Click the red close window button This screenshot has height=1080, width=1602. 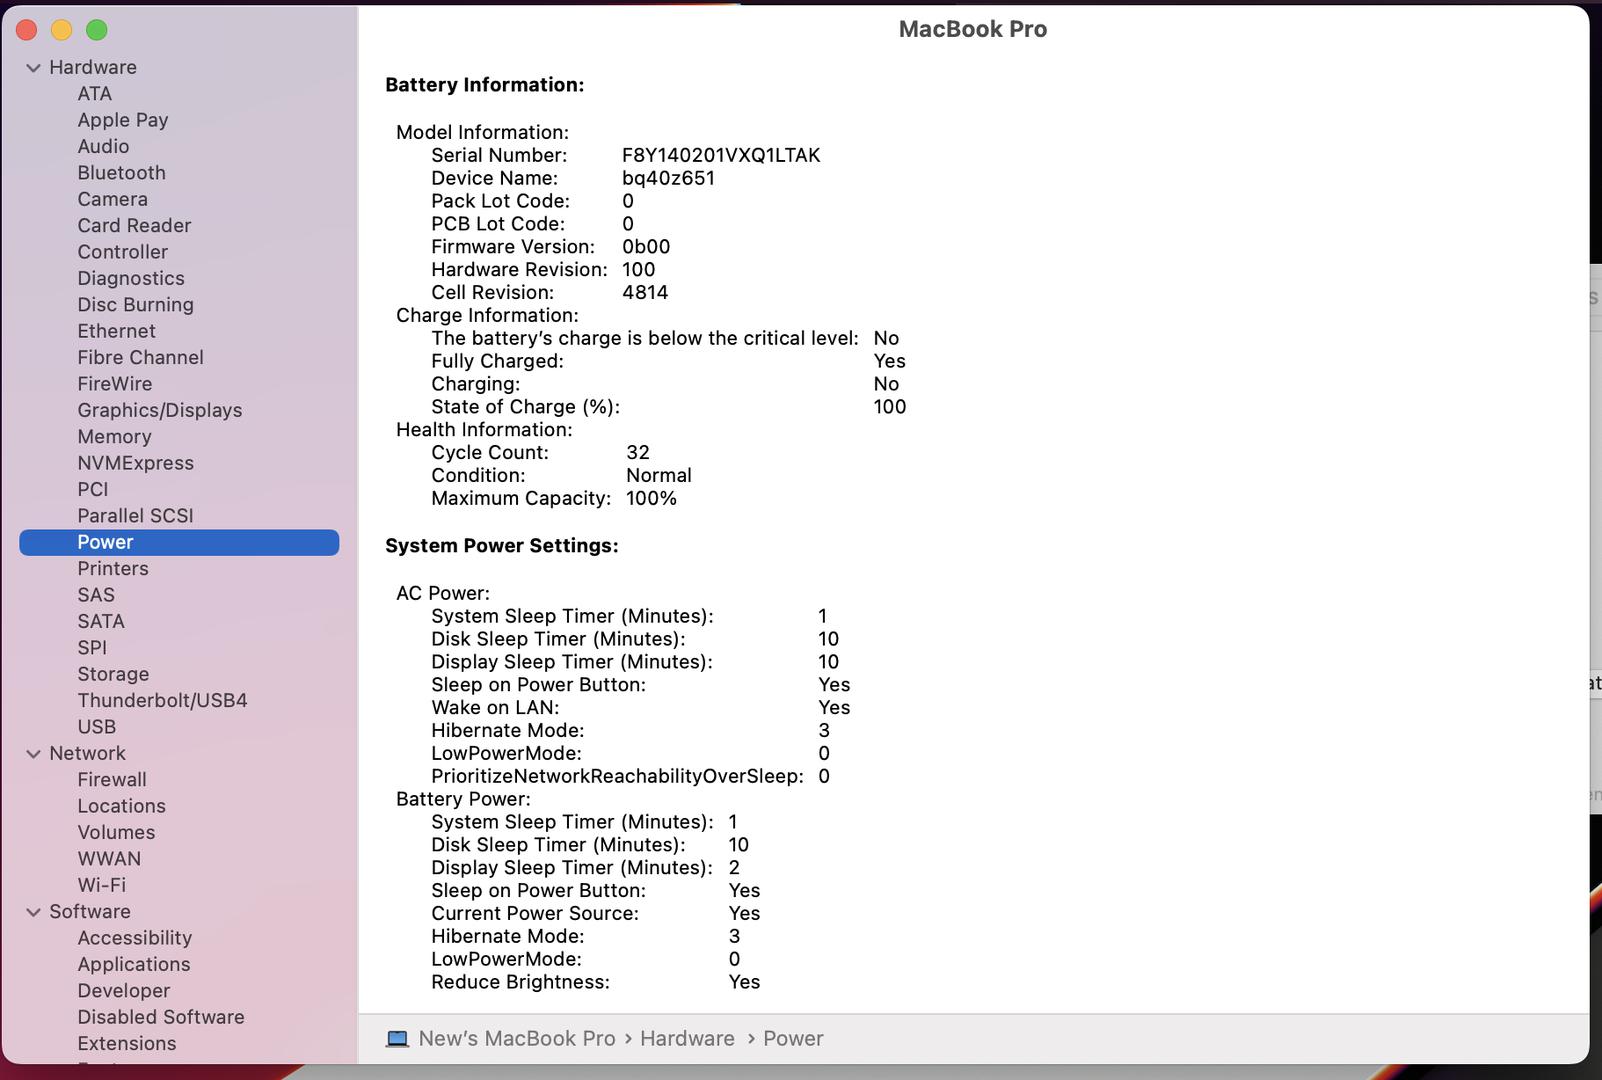click(27, 30)
